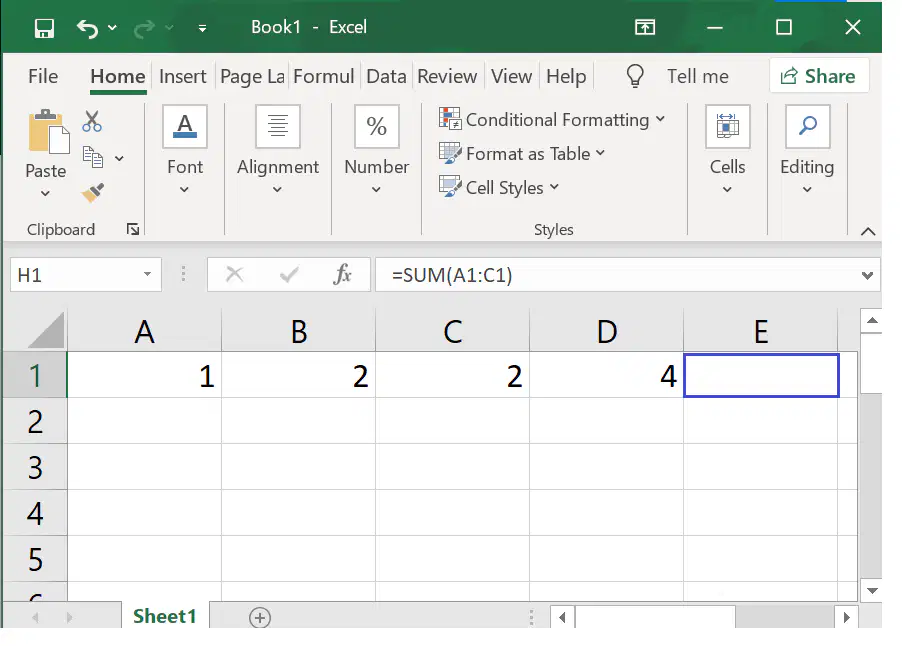
Task: Customize the Quick Access Toolbar
Action: click(202, 28)
